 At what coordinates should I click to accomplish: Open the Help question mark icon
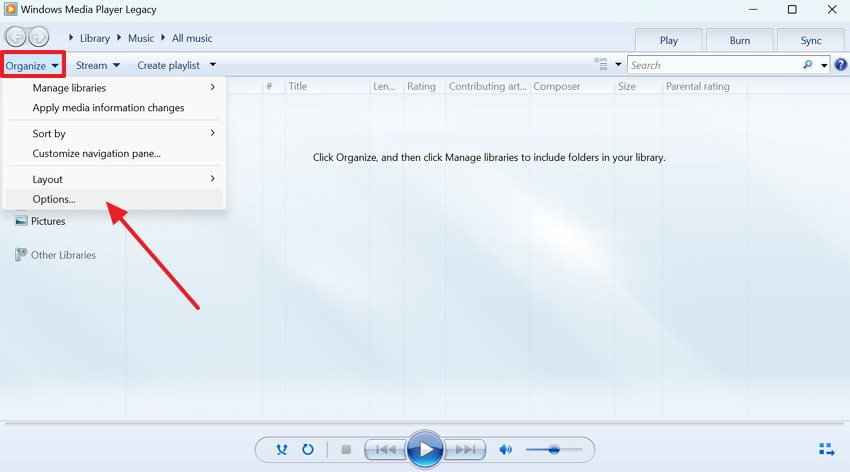click(841, 65)
